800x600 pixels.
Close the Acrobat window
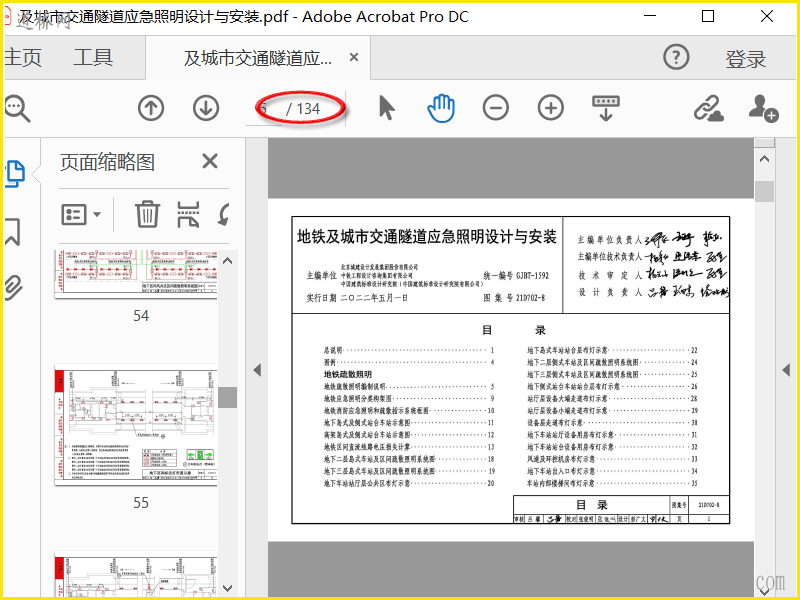[x=767, y=16]
